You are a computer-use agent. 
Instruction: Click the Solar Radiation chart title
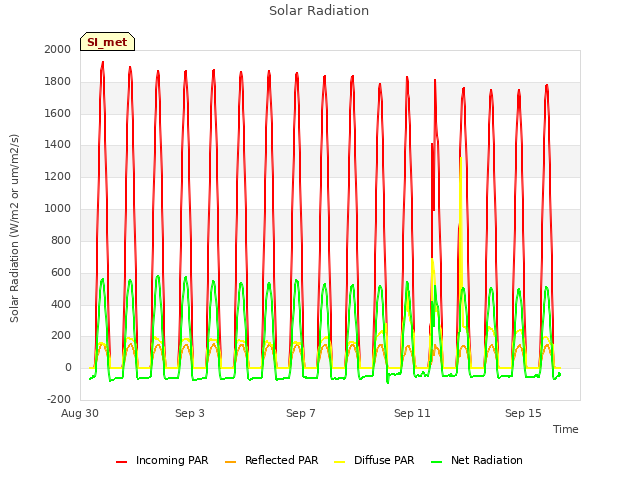point(319,11)
